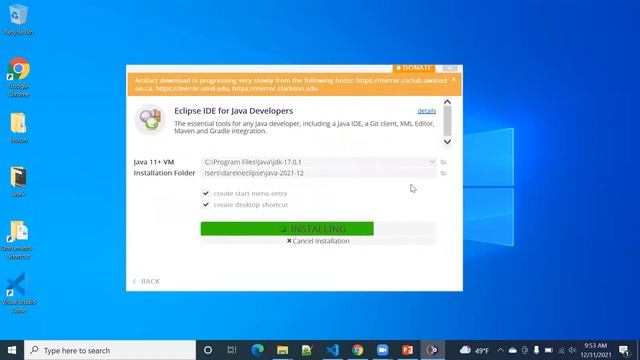
Task: Open Task View on the taskbar
Action: tap(232, 350)
